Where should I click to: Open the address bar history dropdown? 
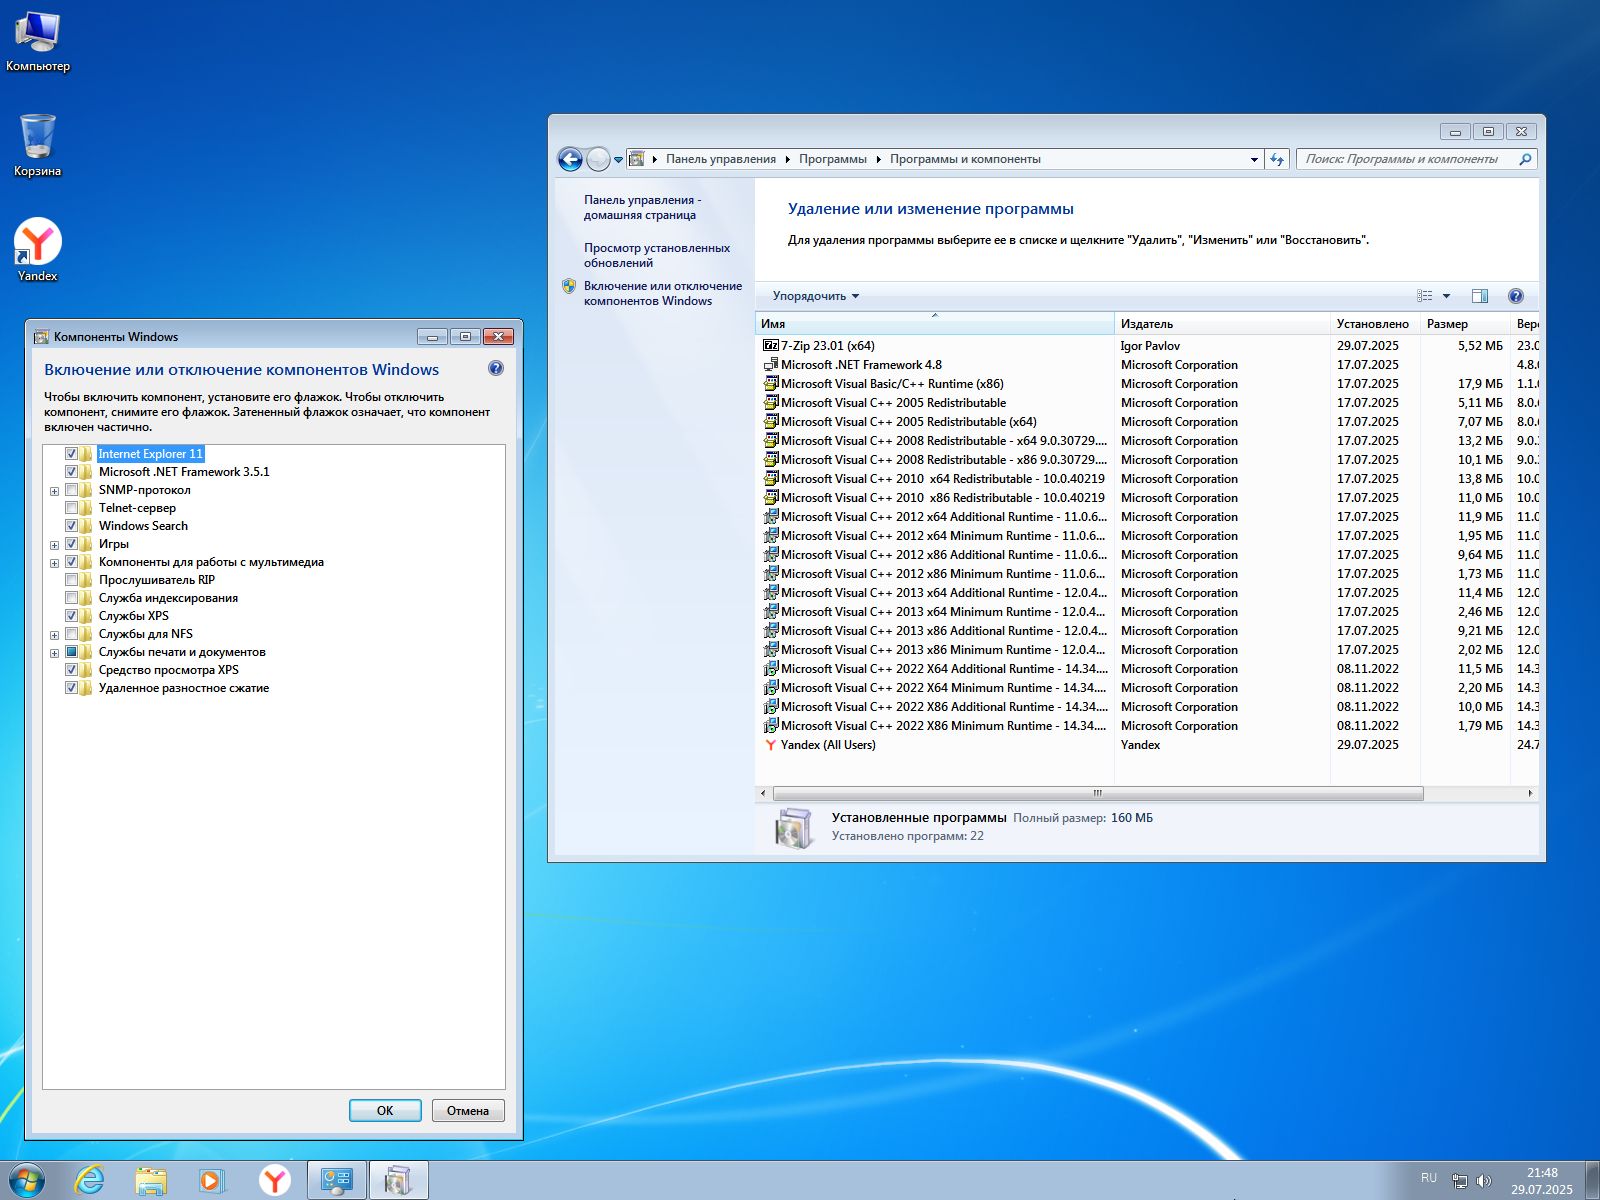pos(1254,159)
